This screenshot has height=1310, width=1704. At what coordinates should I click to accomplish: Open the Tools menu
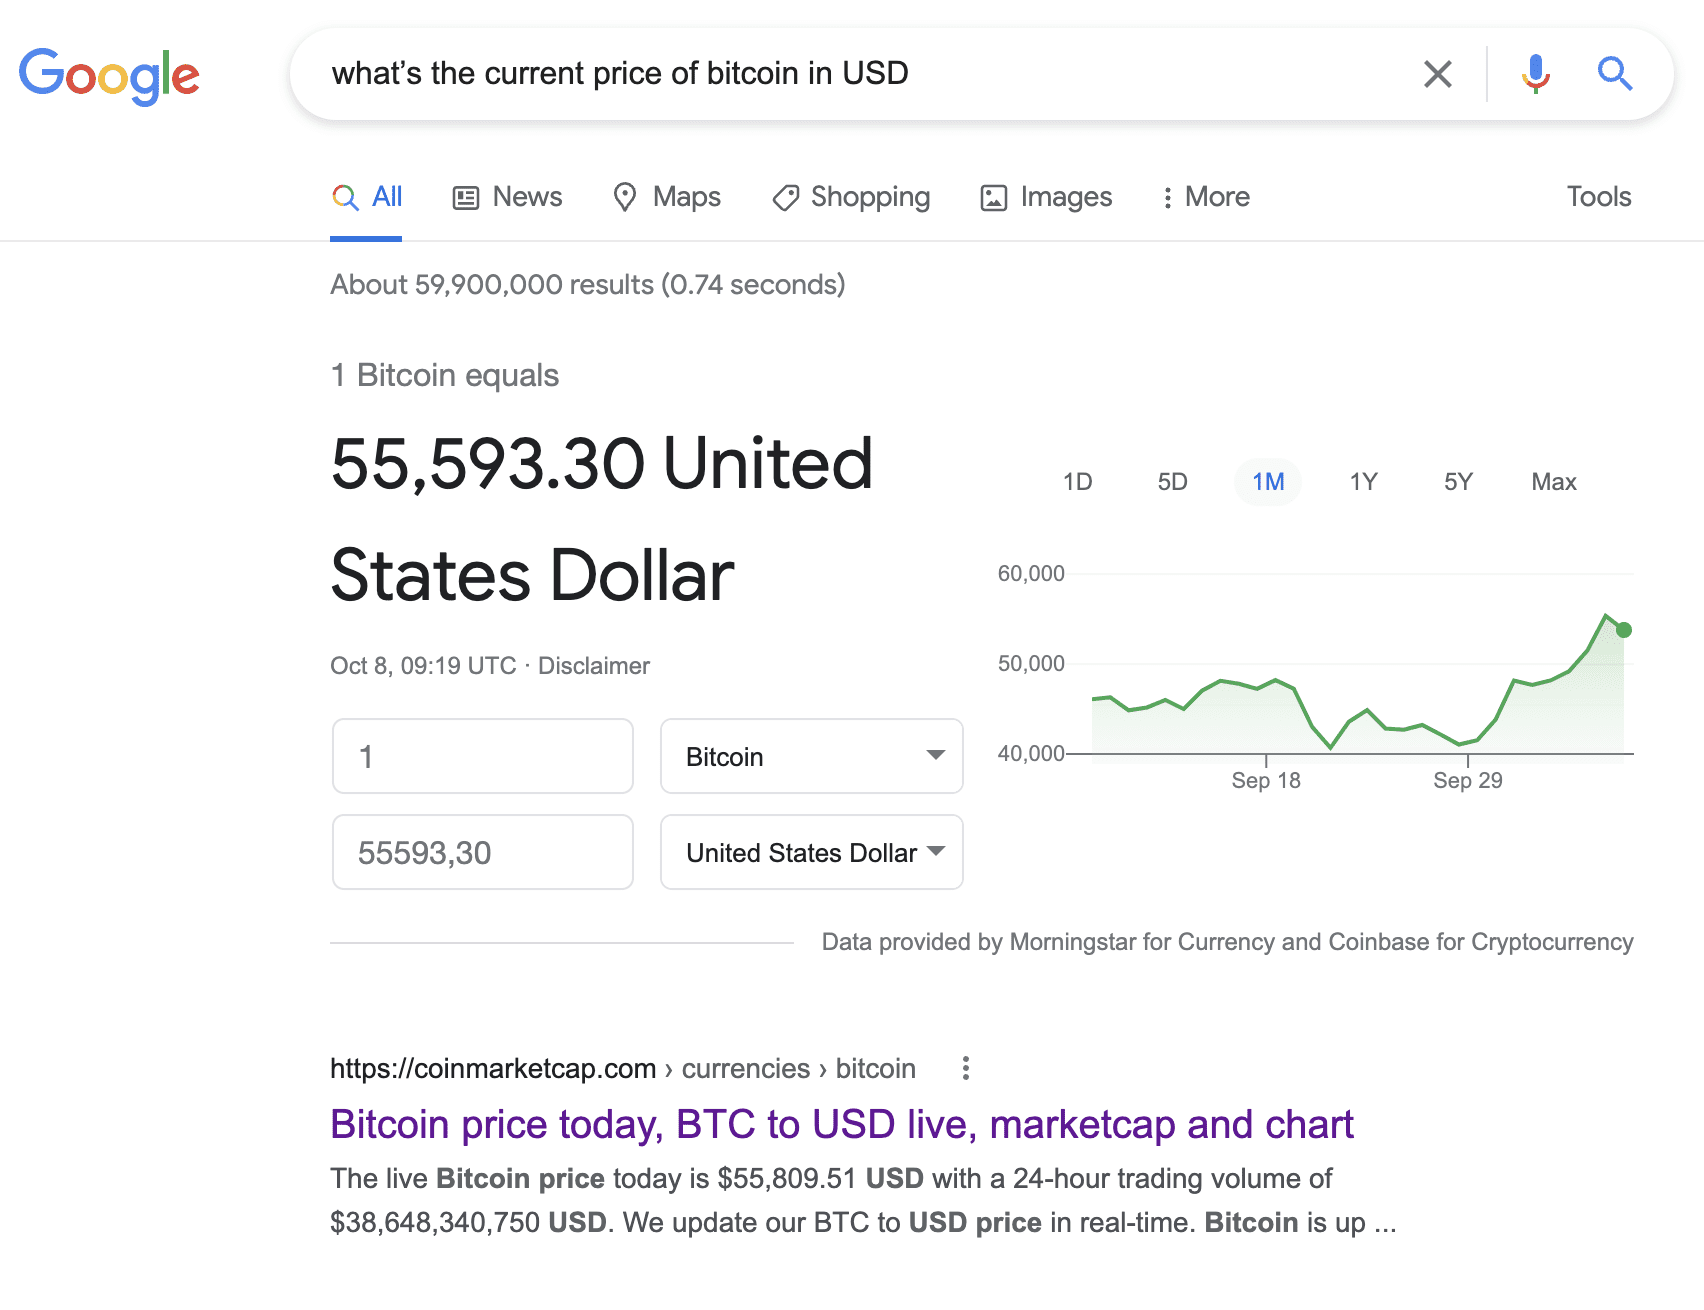[x=1597, y=197]
